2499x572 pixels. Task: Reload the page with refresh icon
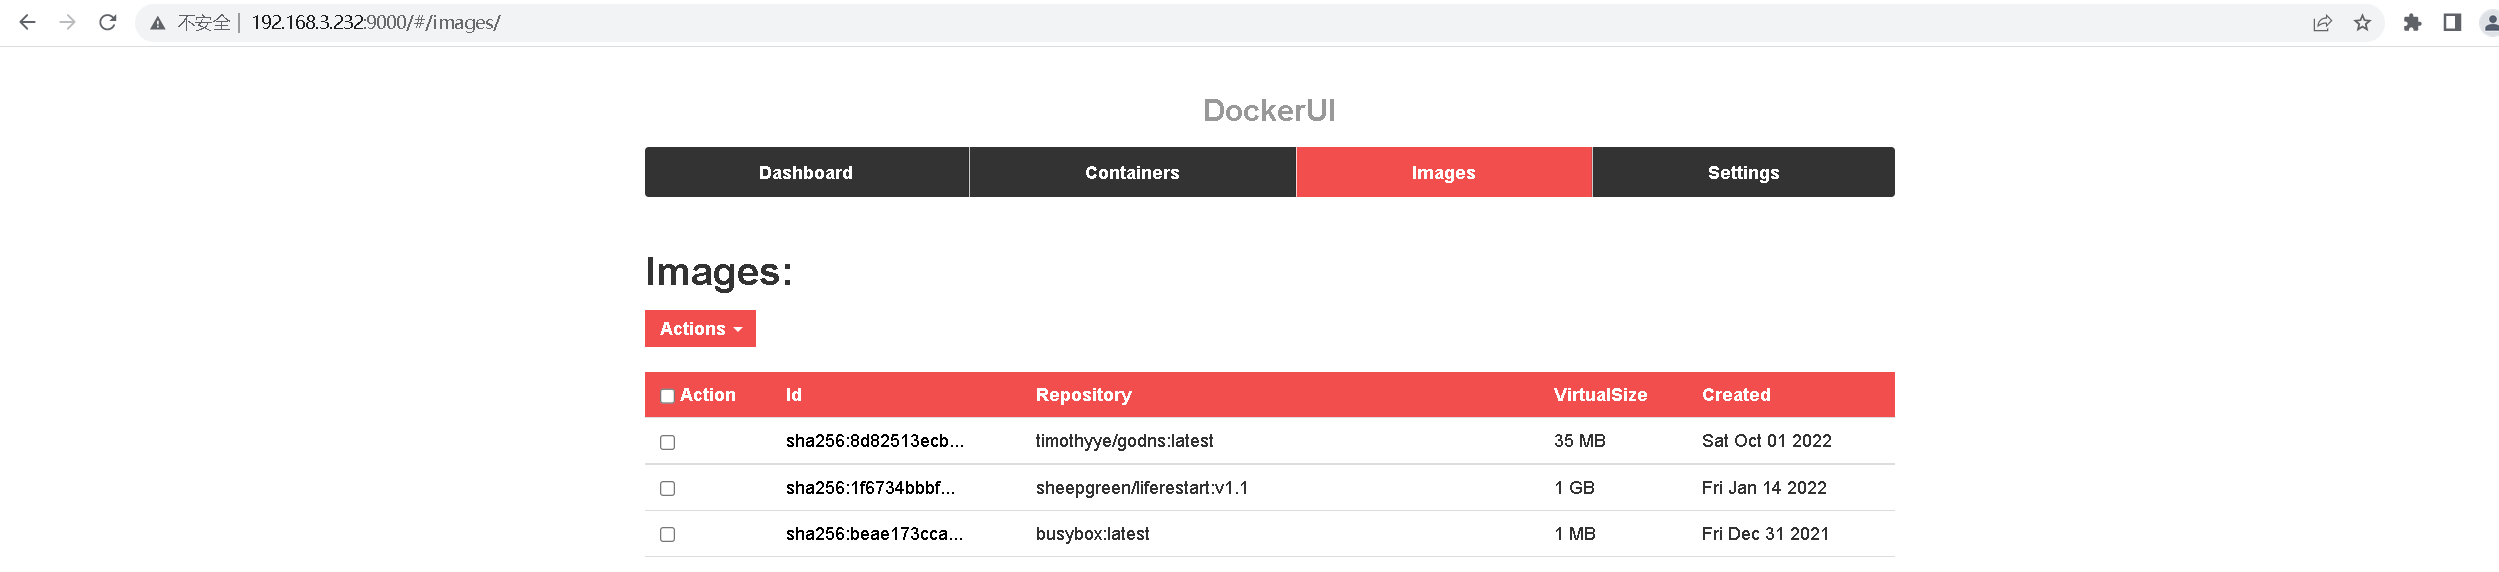(108, 22)
